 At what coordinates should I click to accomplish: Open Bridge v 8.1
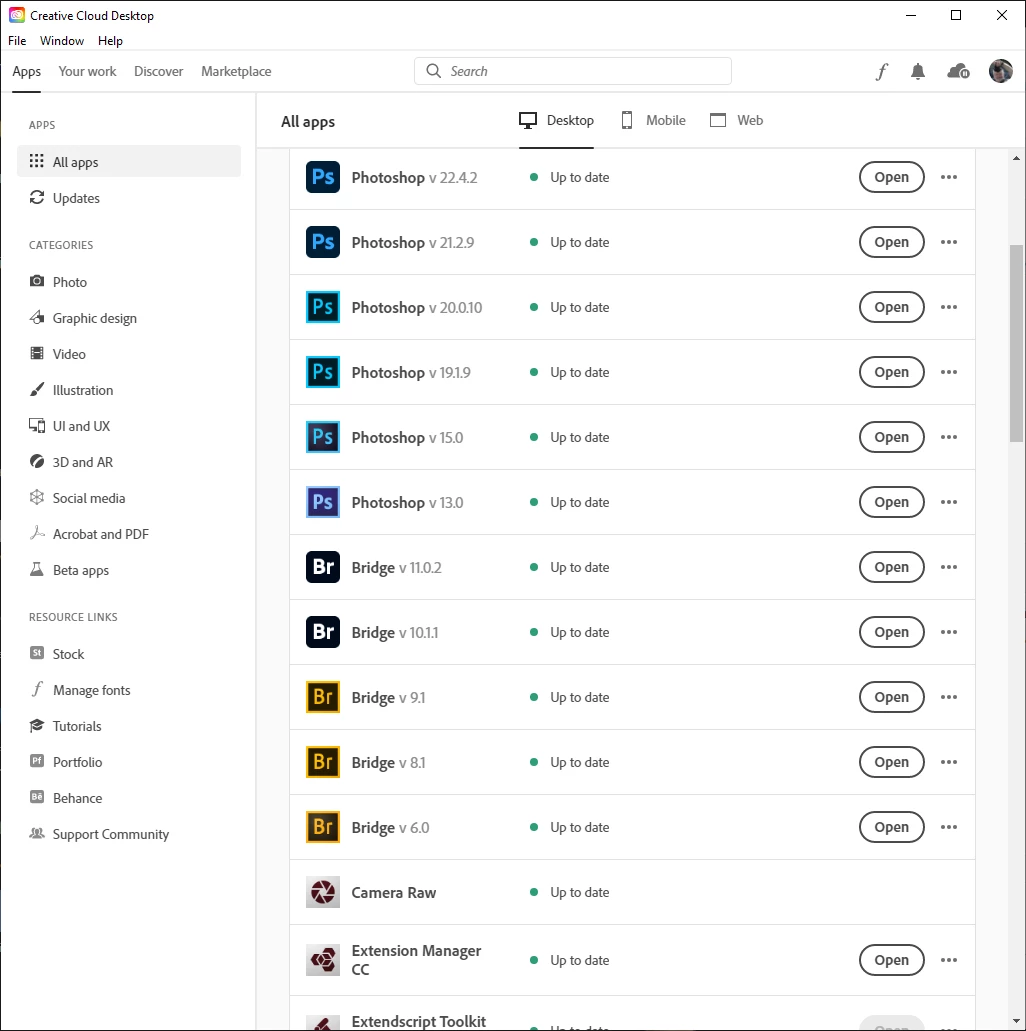[891, 762]
